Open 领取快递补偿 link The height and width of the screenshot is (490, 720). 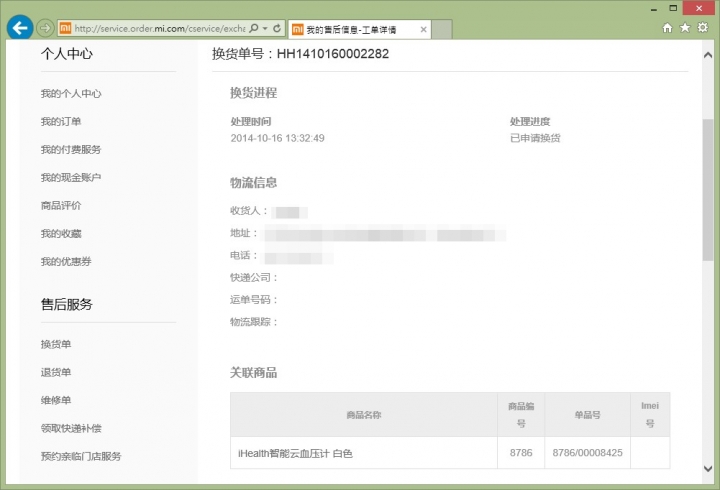coord(71,428)
